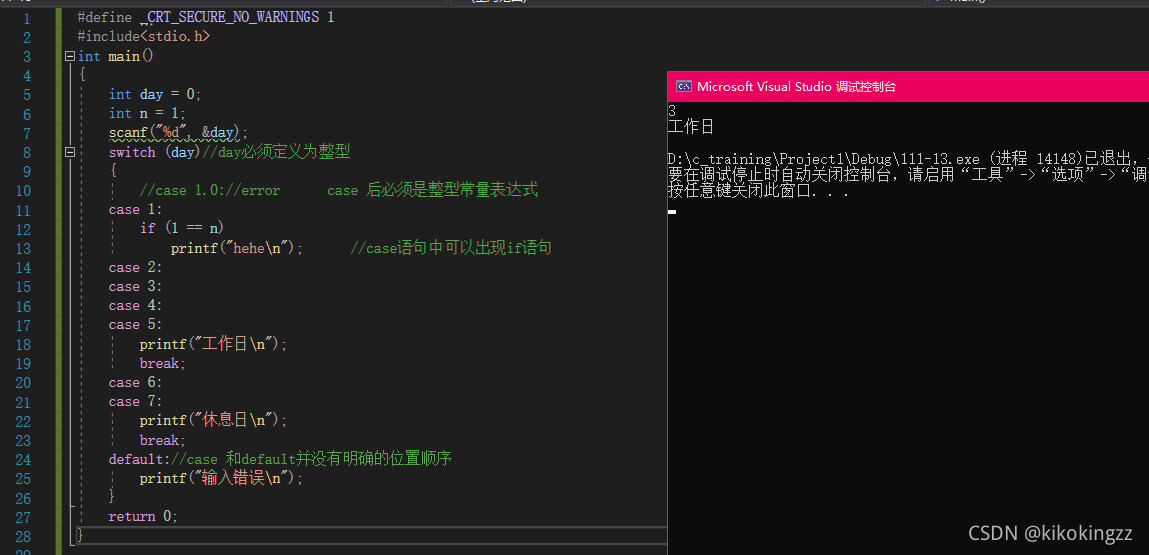Click the printf "输入错误" statement
This screenshot has height=555, width=1149.
(x=220, y=478)
